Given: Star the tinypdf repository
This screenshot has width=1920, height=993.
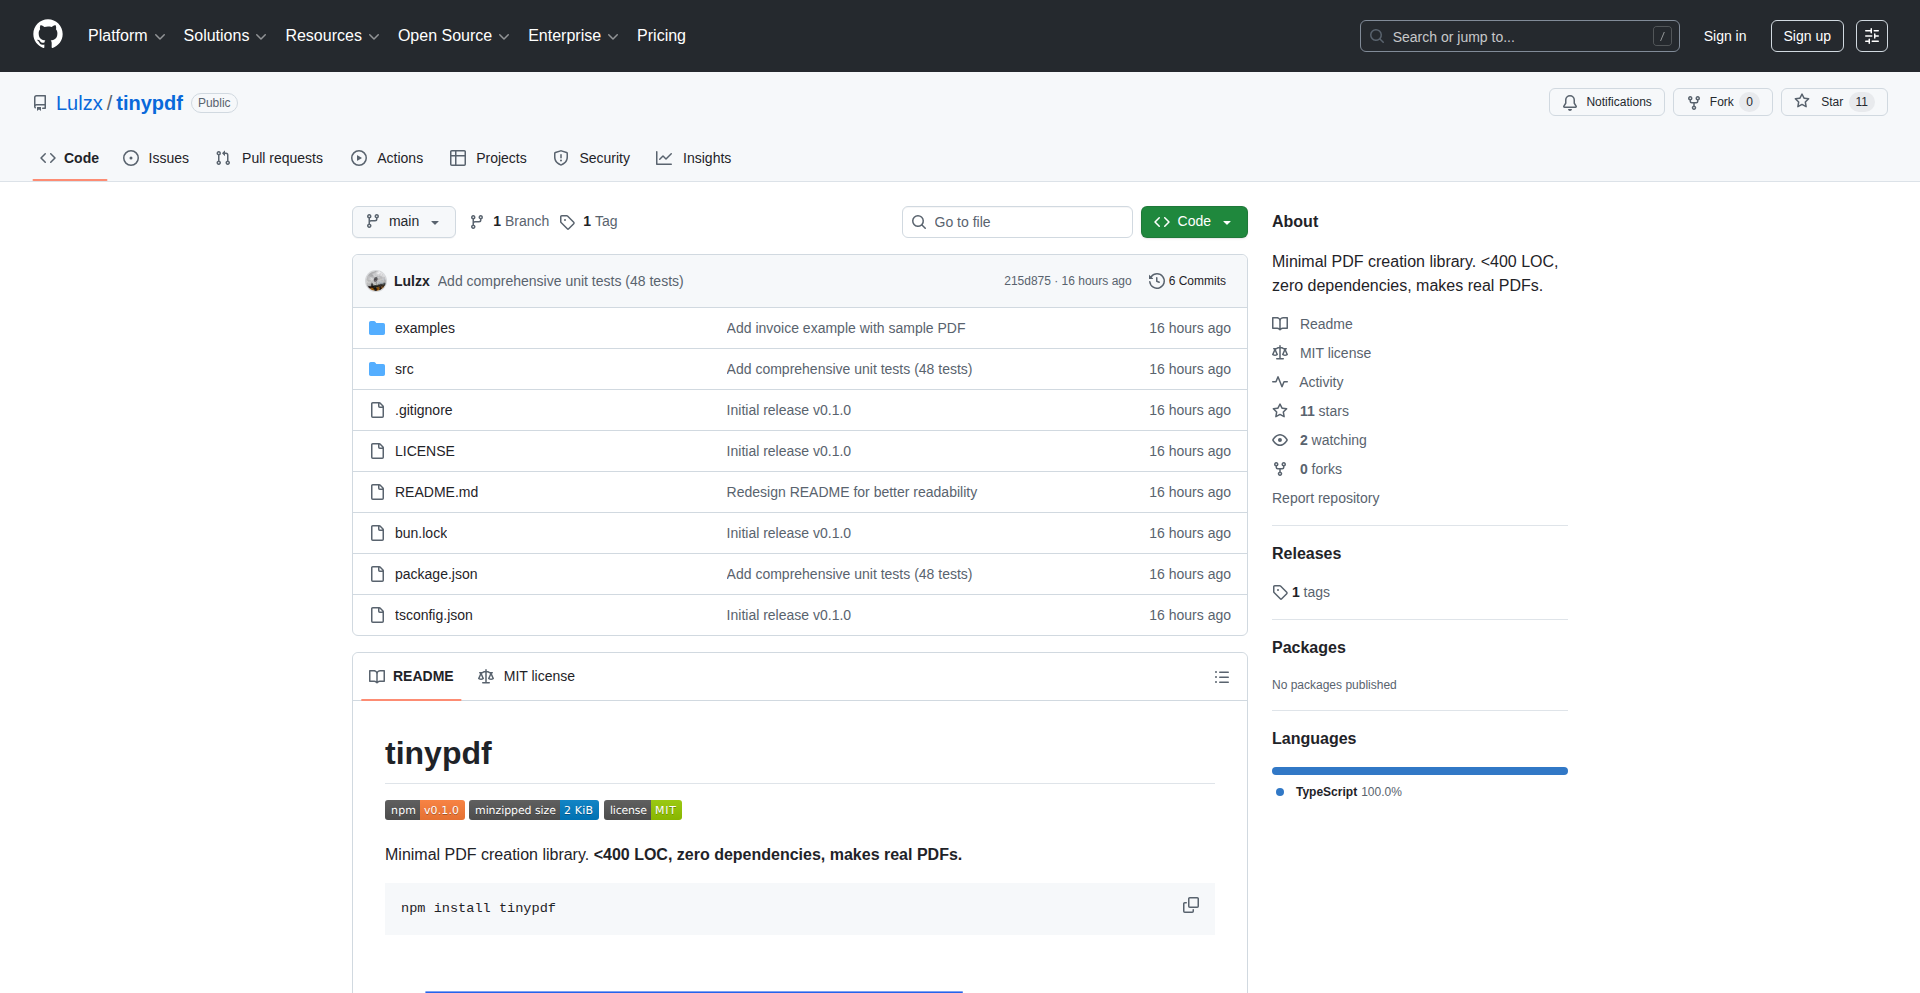Looking at the screenshot, I should 1833,102.
